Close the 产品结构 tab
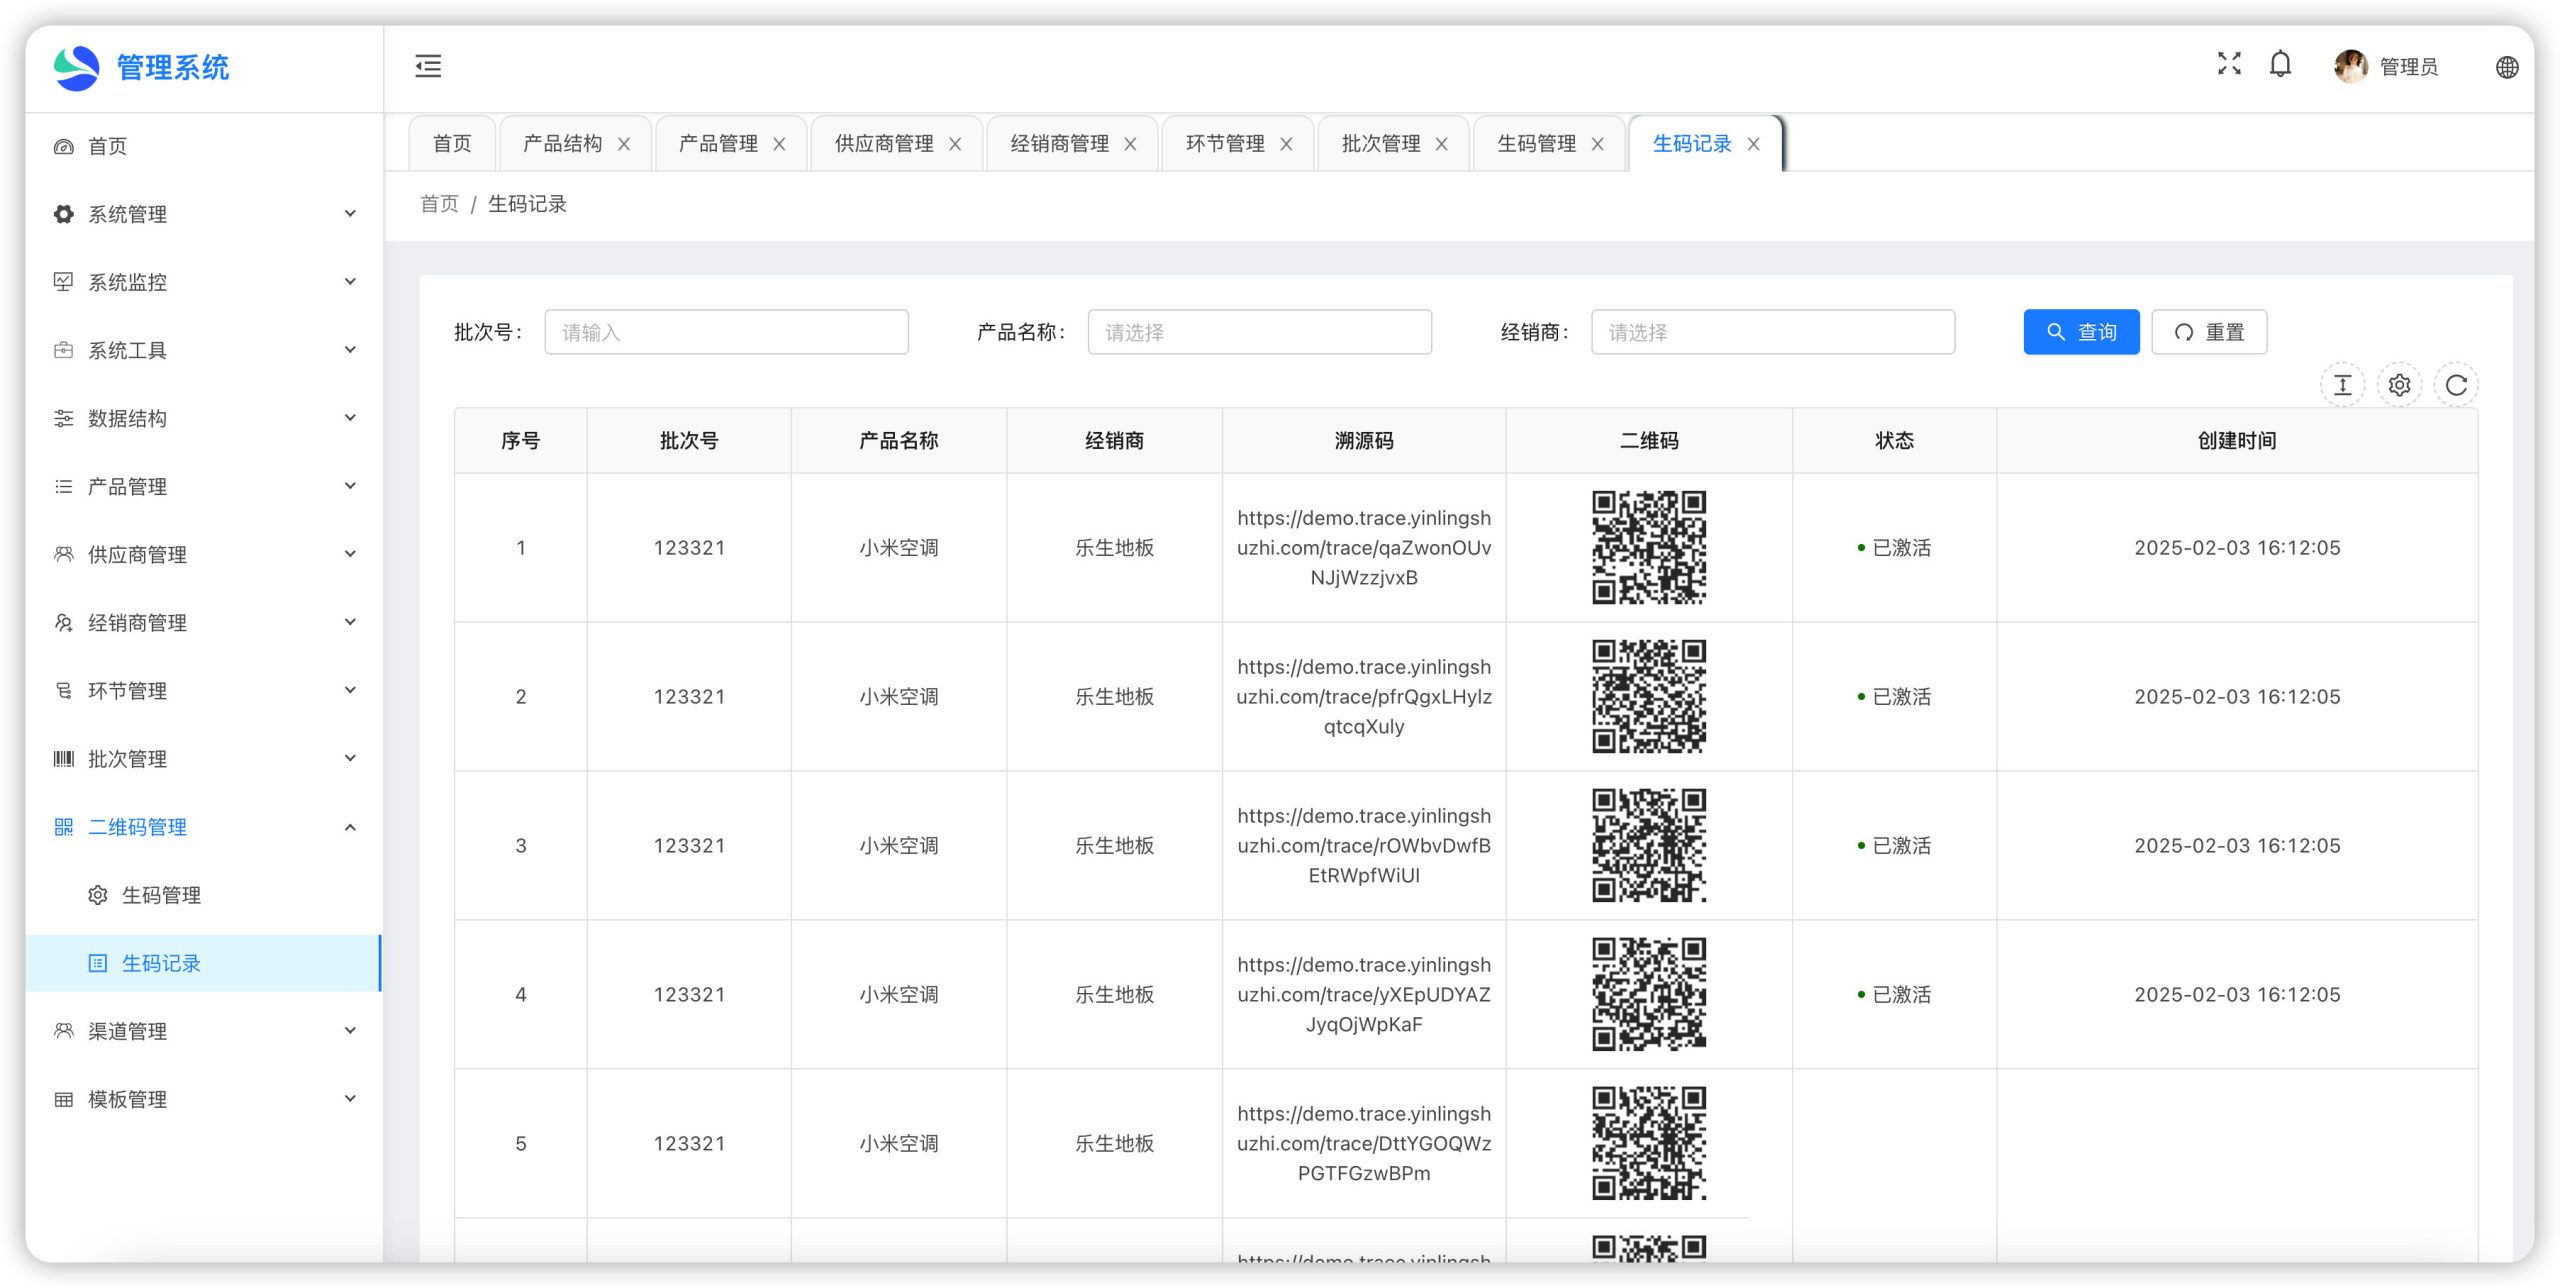Image resolution: width=2560 pixels, height=1288 pixels. coord(624,144)
